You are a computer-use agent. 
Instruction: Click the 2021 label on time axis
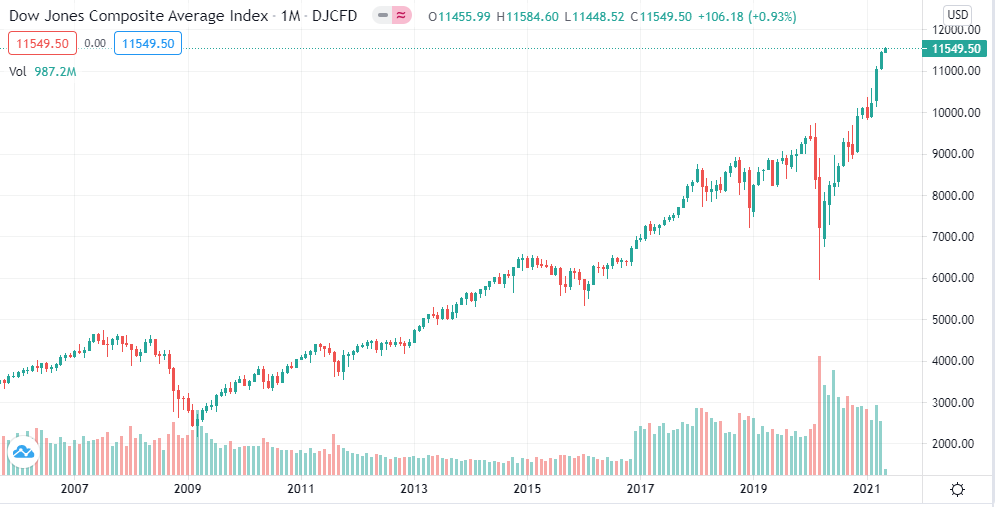click(866, 489)
